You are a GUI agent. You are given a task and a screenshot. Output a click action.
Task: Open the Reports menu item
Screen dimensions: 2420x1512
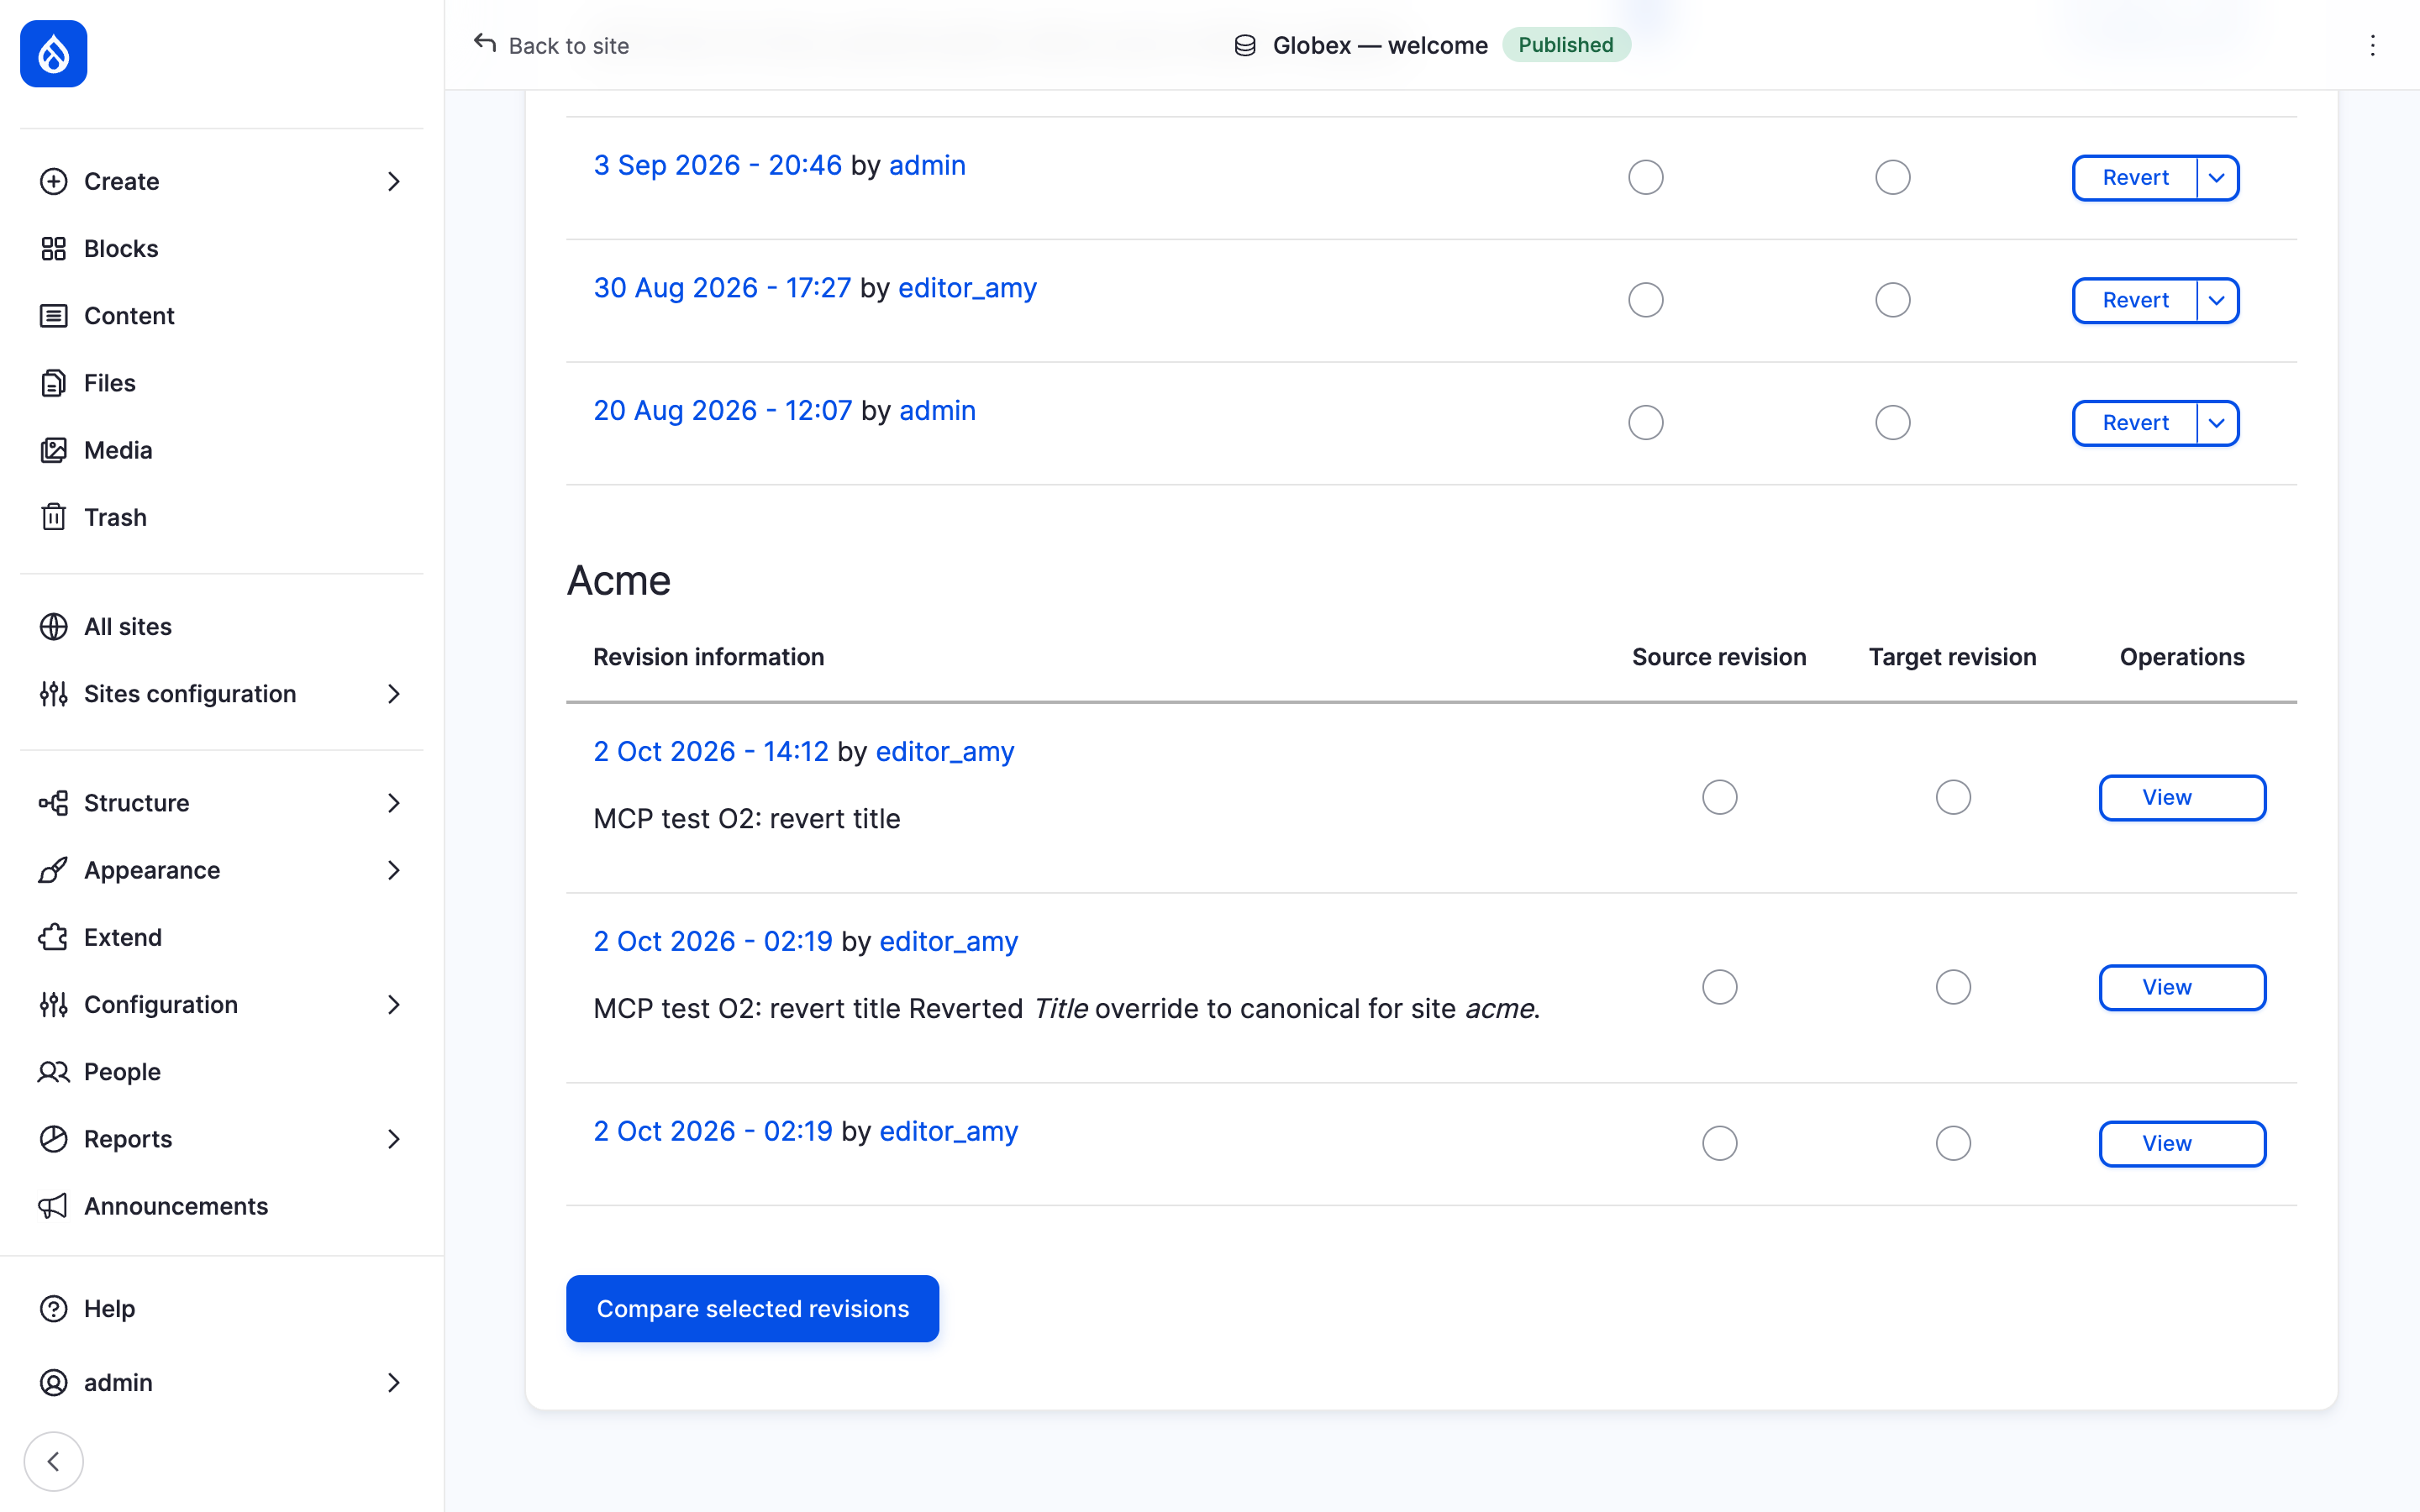222,1139
